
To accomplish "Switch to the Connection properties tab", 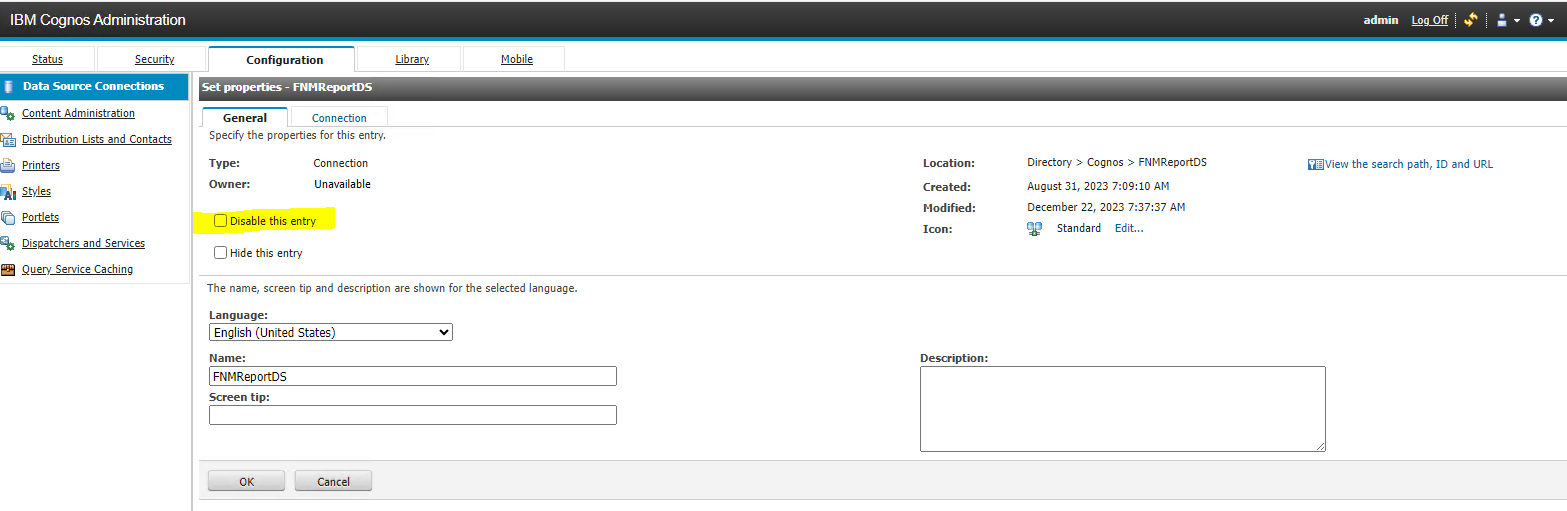I will 339,118.
